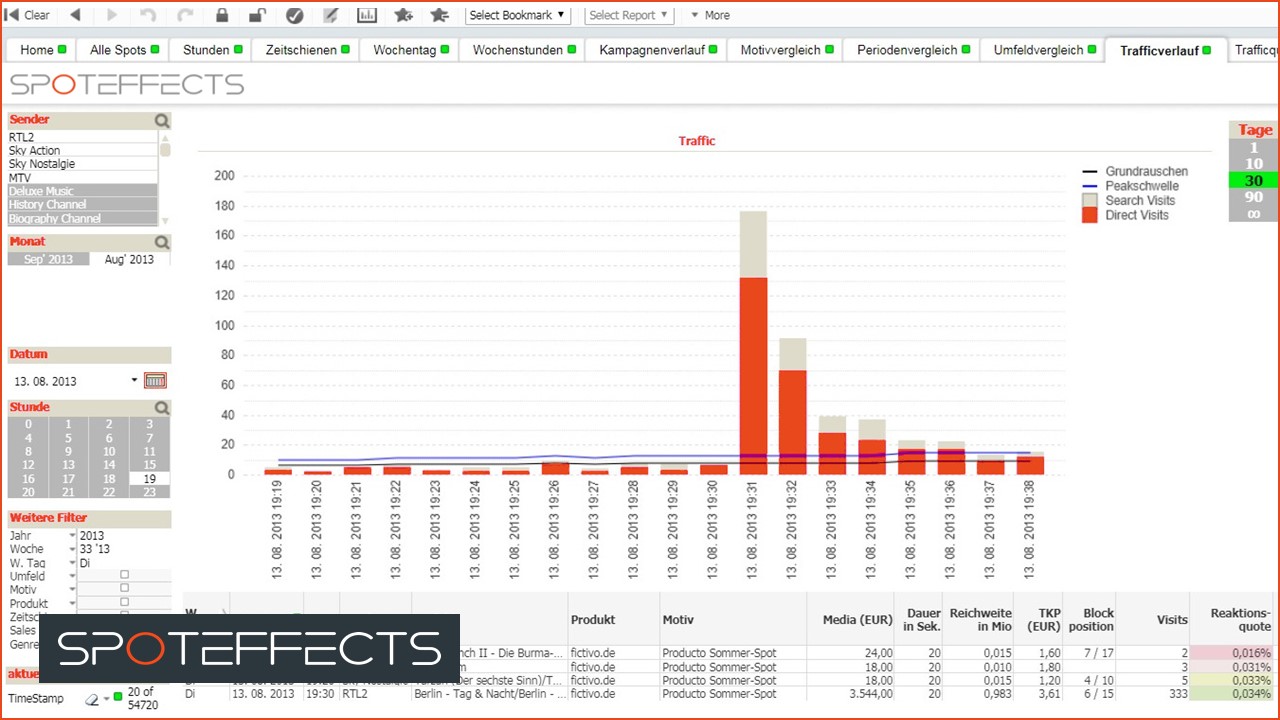Viewport: 1280px width, 720px height.
Task: Search in the Sender list box
Action: [162, 121]
